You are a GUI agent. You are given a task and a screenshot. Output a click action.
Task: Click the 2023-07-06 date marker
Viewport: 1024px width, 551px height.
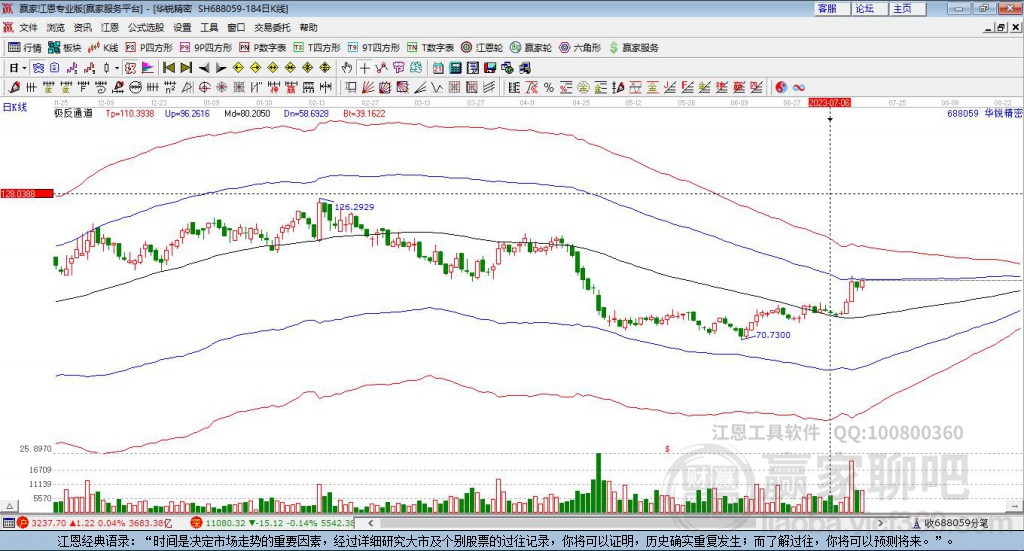pyautogui.click(x=829, y=103)
